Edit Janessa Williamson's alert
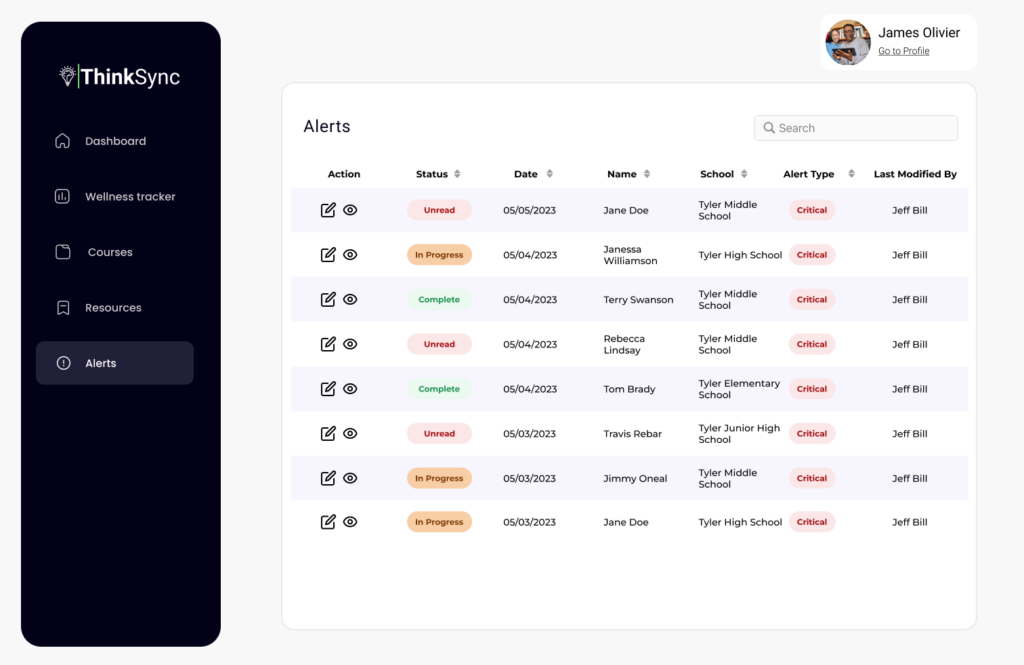The width and height of the screenshot is (1024, 665). point(328,255)
